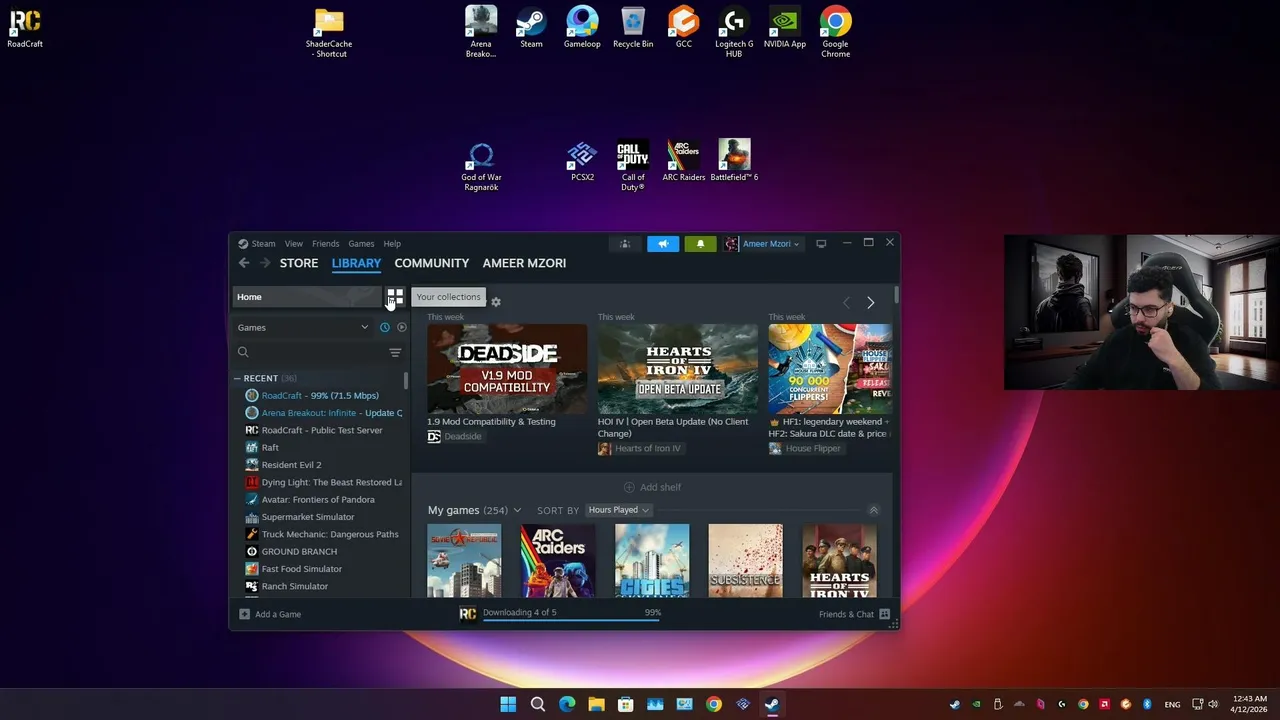Open Friends & Chat

[854, 614]
